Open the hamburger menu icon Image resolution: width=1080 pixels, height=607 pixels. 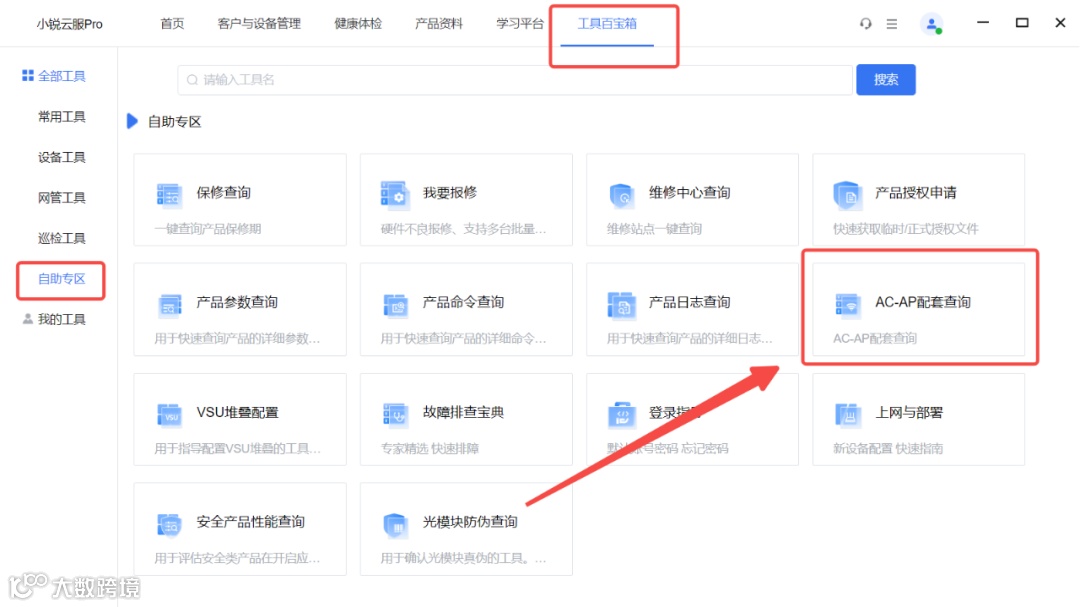892,24
